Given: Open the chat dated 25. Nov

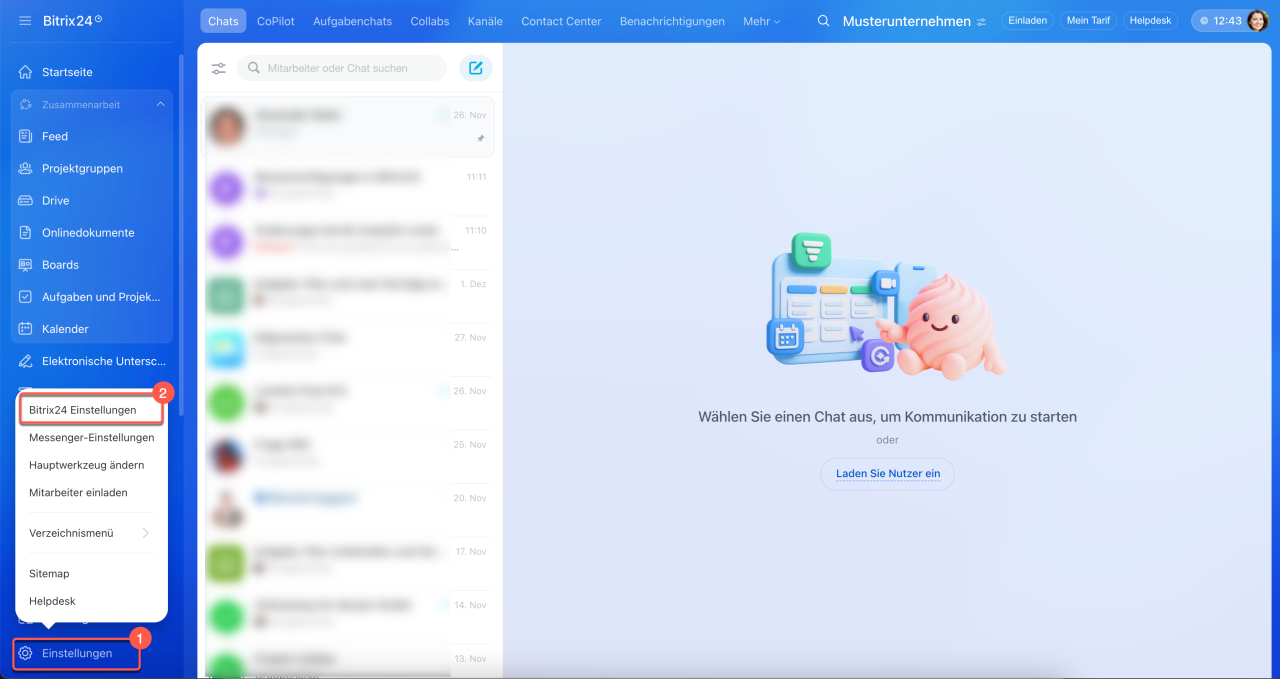Looking at the screenshot, I should tap(350, 454).
